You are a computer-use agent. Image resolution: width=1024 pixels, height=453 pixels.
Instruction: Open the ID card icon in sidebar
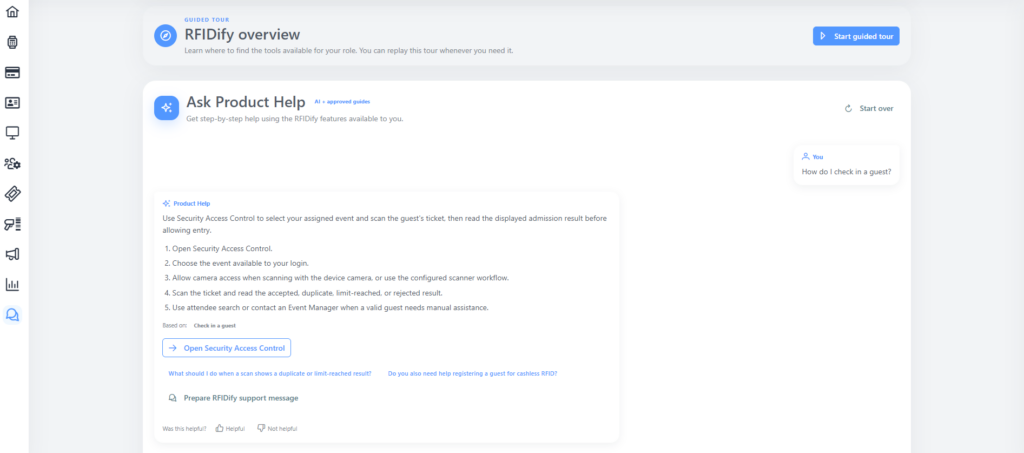(12, 102)
